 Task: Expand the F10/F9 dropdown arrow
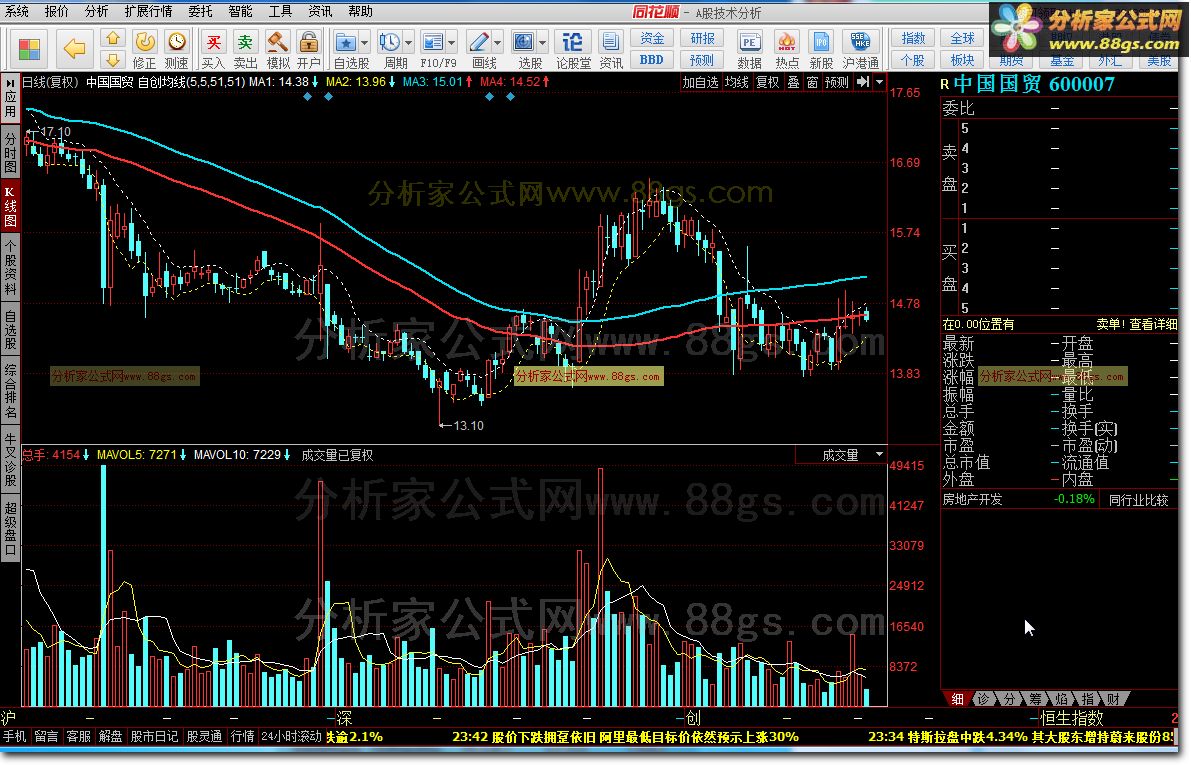pyautogui.click(x=451, y=43)
